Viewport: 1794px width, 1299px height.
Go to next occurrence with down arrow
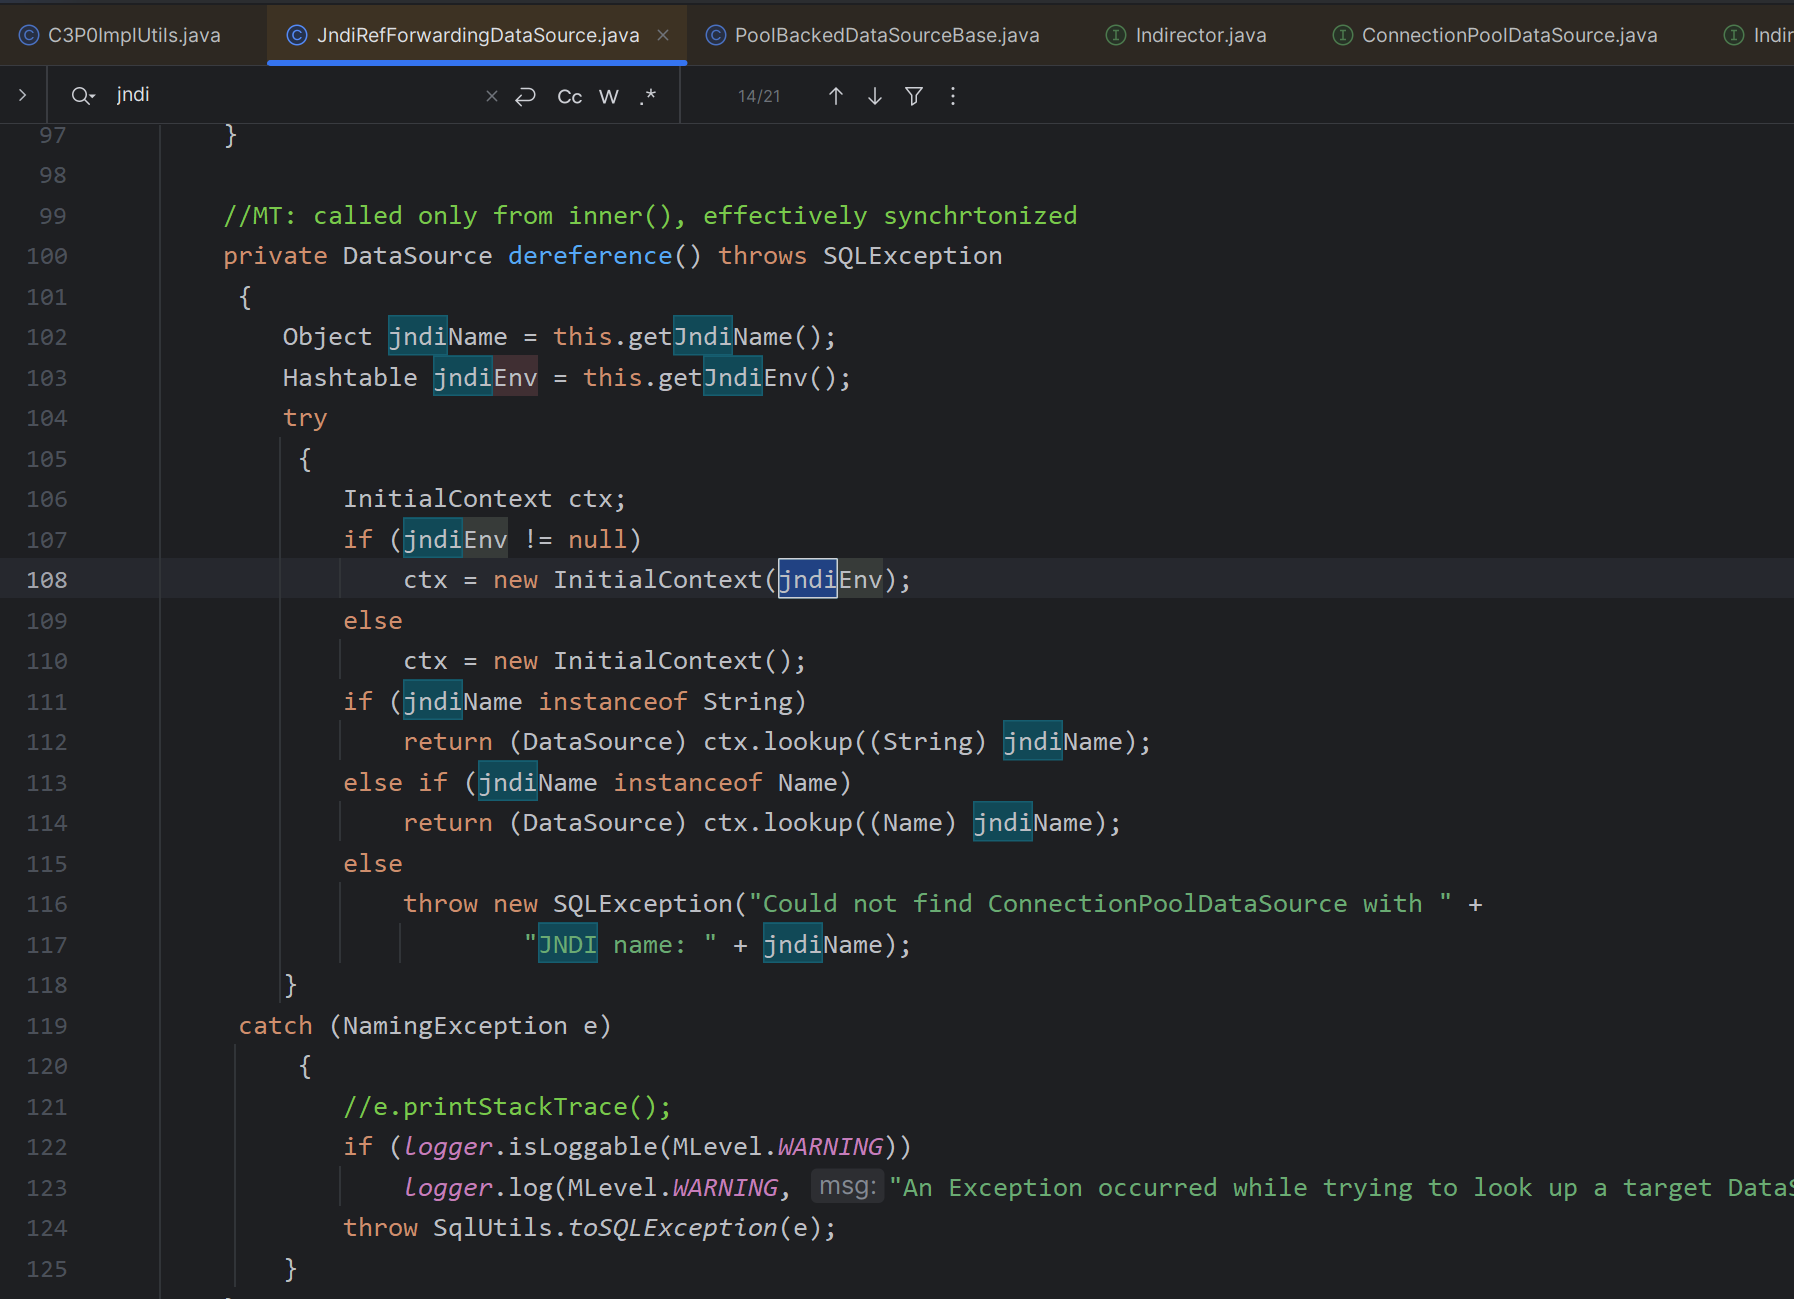[x=875, y=96]
